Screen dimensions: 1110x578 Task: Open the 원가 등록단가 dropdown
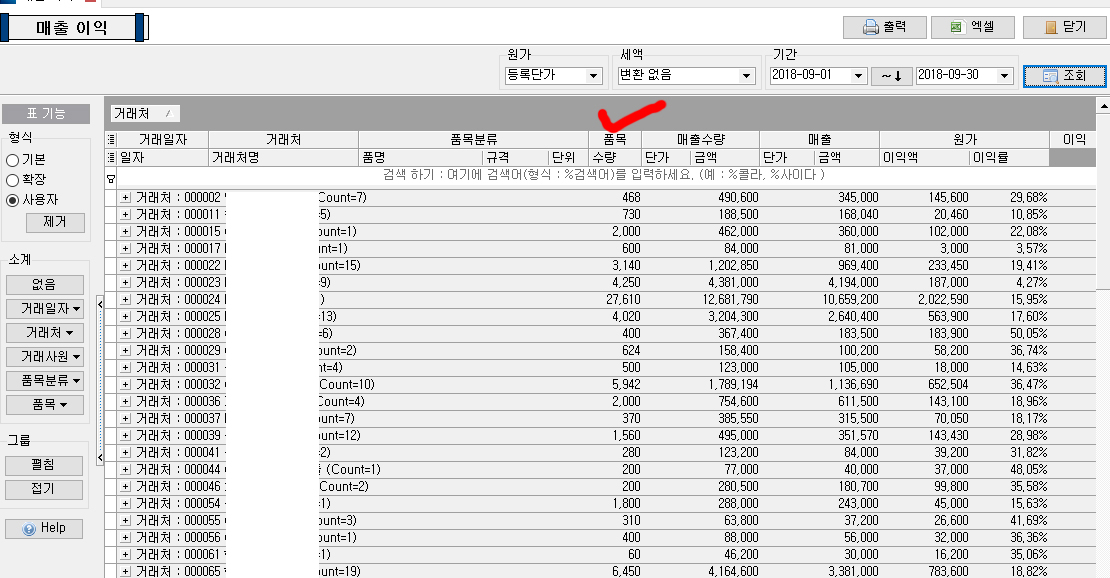tap(594, 76)
